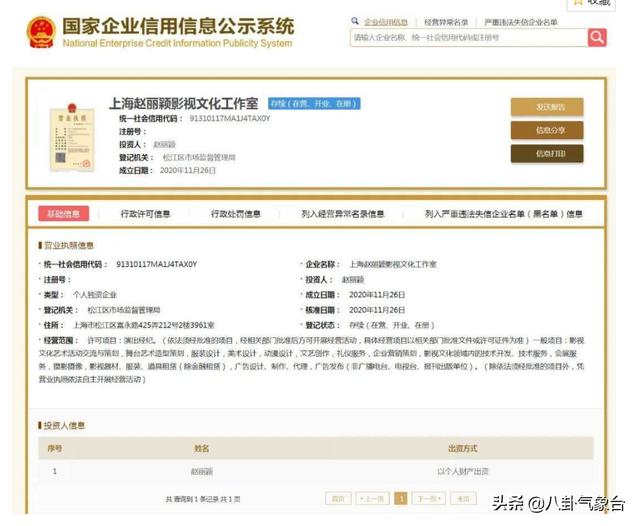640x526 pixels.
Task: Click the 信息打印 button
Action: [x=547, y=153]
